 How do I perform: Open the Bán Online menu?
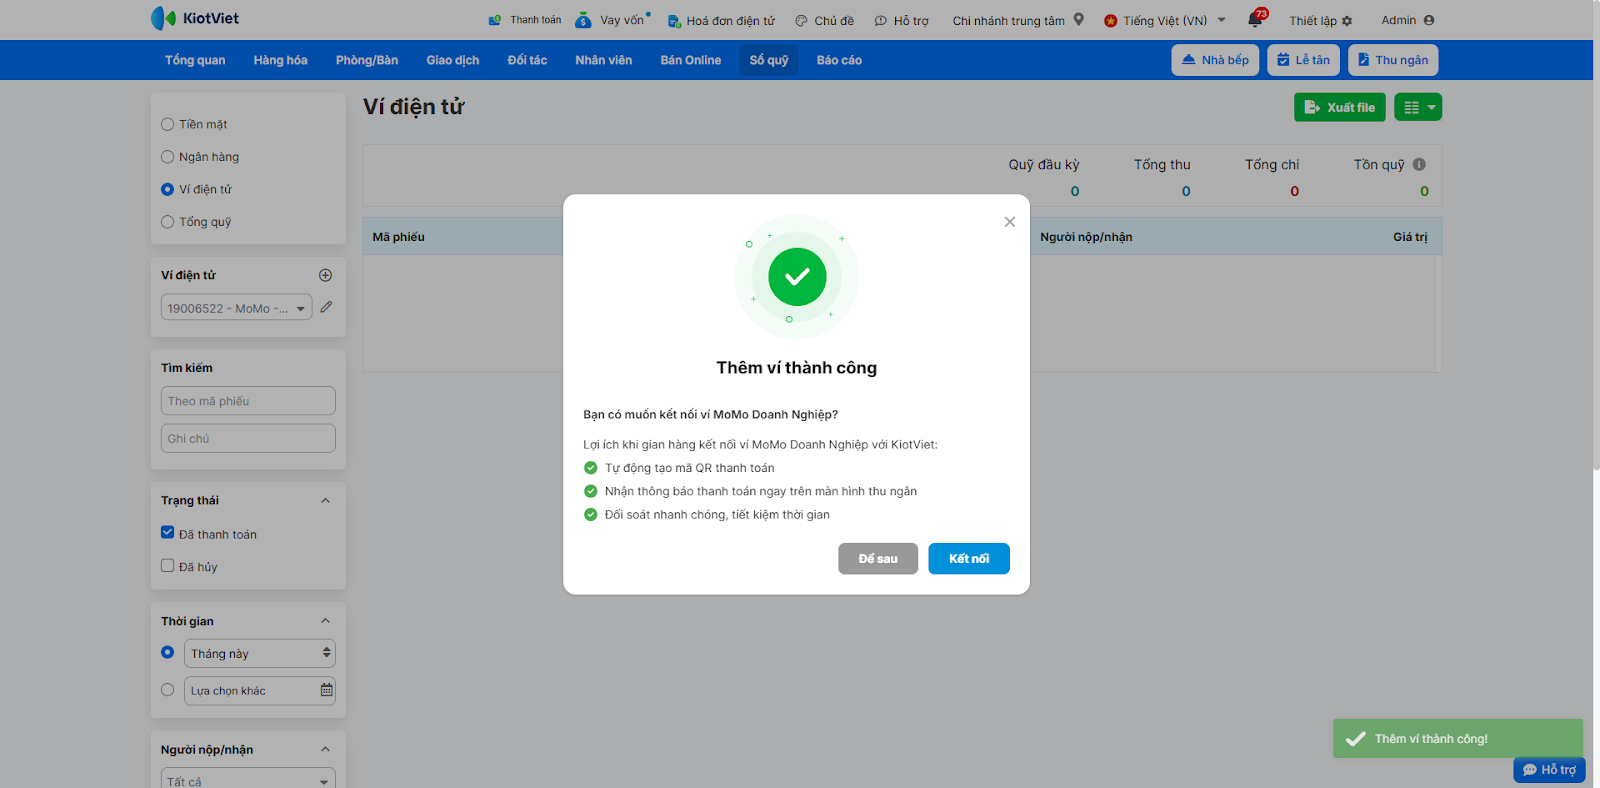click(x=691, y=60)
